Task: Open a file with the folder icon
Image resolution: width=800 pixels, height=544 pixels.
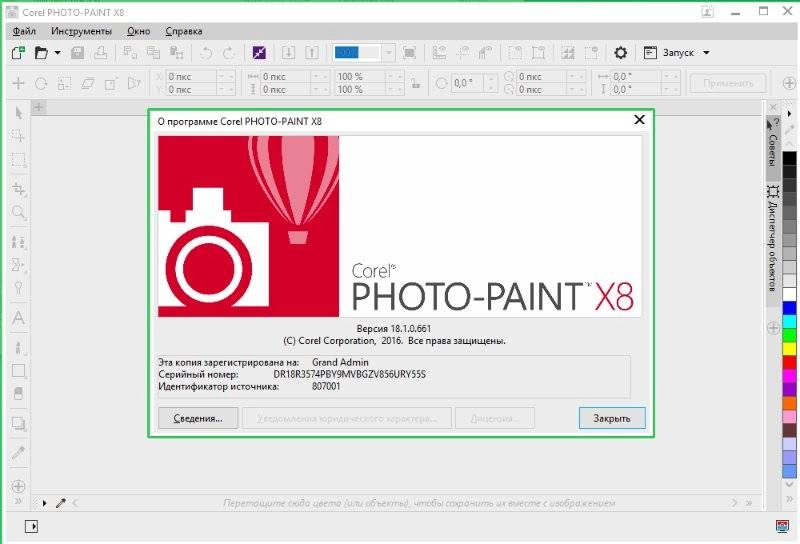Action: click(41, 53)
